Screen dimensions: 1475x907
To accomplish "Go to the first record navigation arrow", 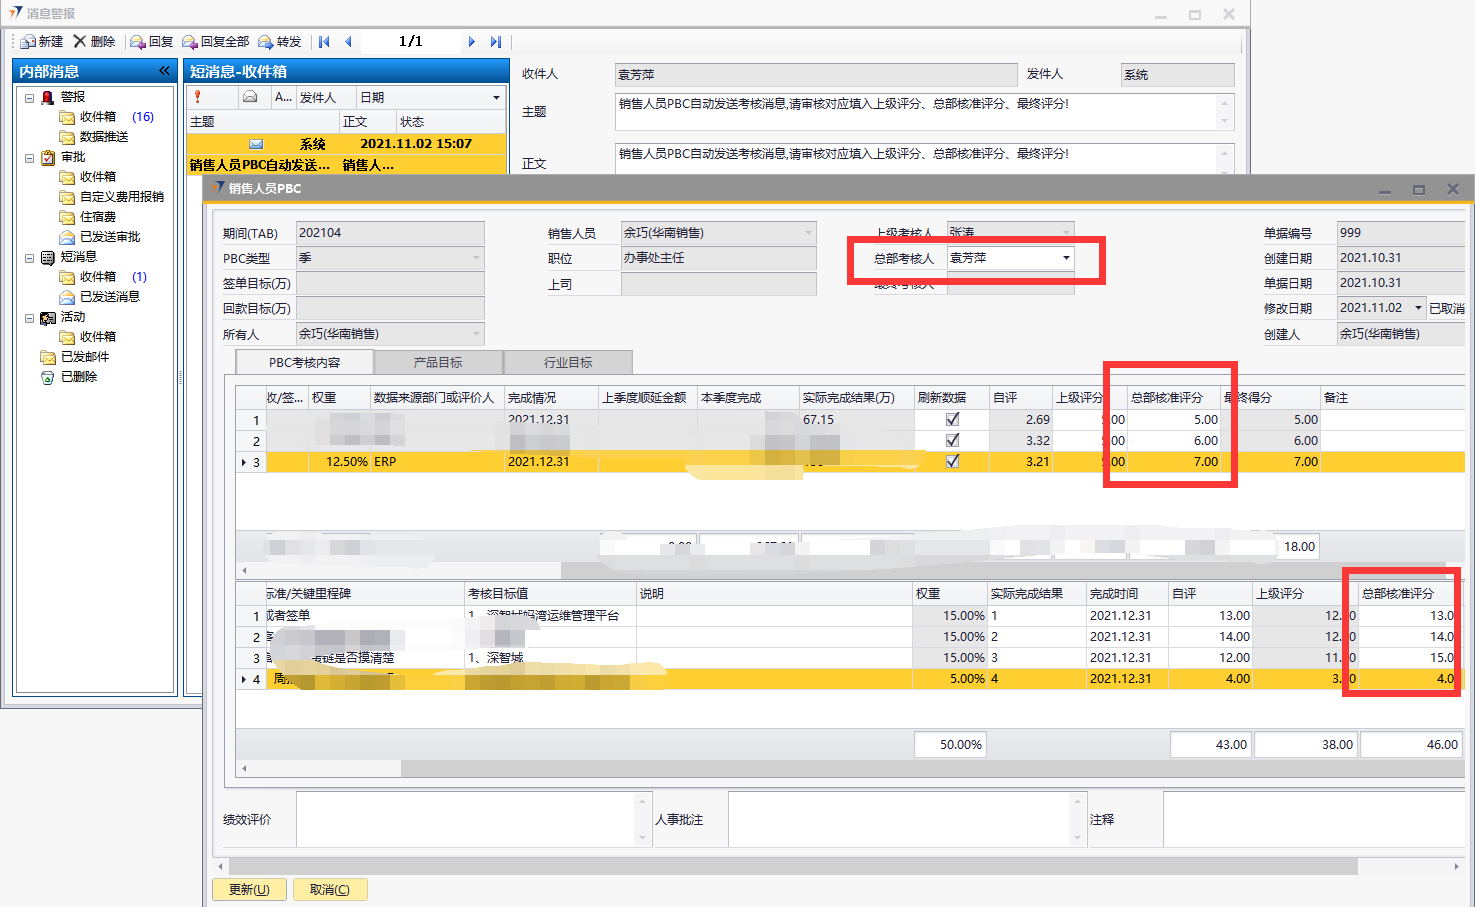I will click(324, 42).
